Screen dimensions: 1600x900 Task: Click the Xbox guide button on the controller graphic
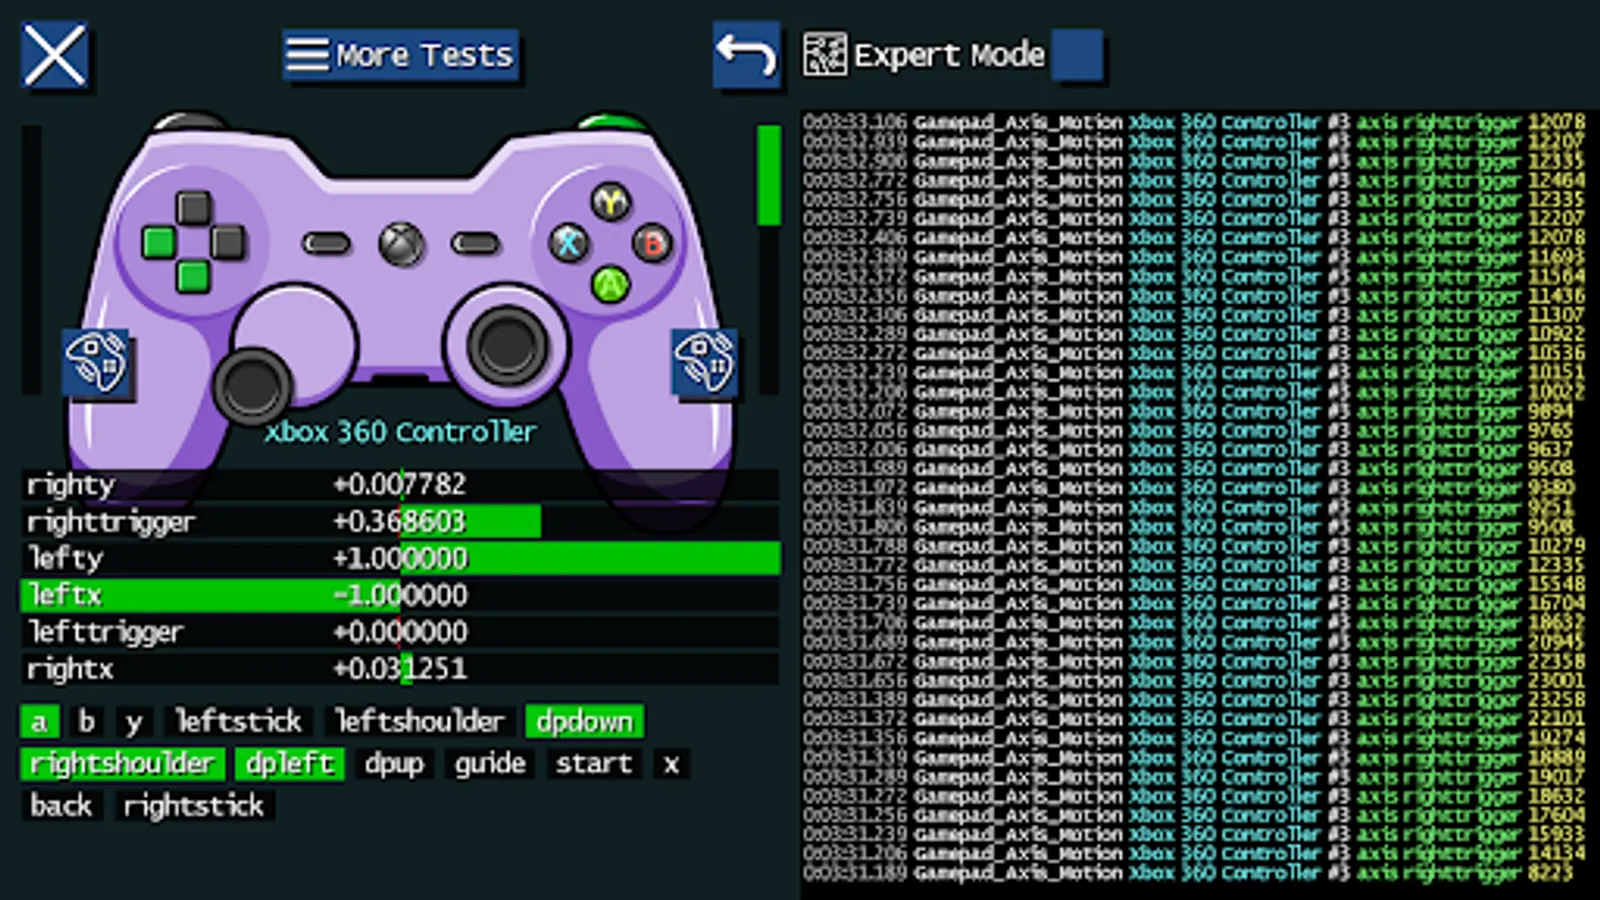coord(401,243)
